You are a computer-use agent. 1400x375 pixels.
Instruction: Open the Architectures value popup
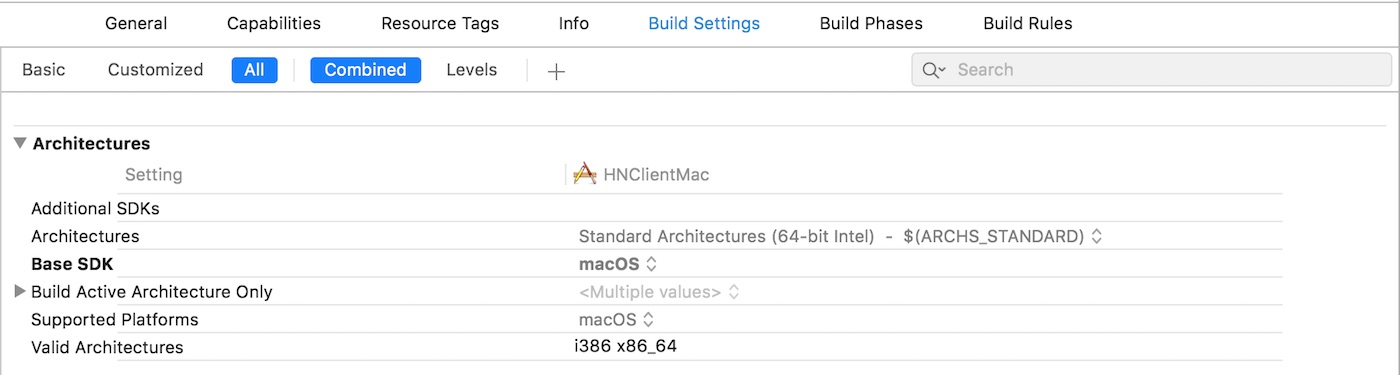(840, 237)
